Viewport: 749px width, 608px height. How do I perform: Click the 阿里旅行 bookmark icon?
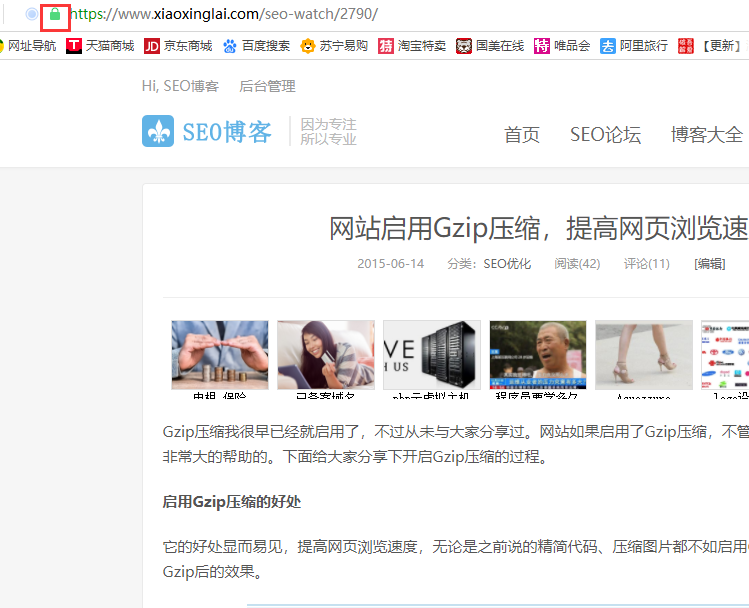pyautogui.click(x=608, y=46)
